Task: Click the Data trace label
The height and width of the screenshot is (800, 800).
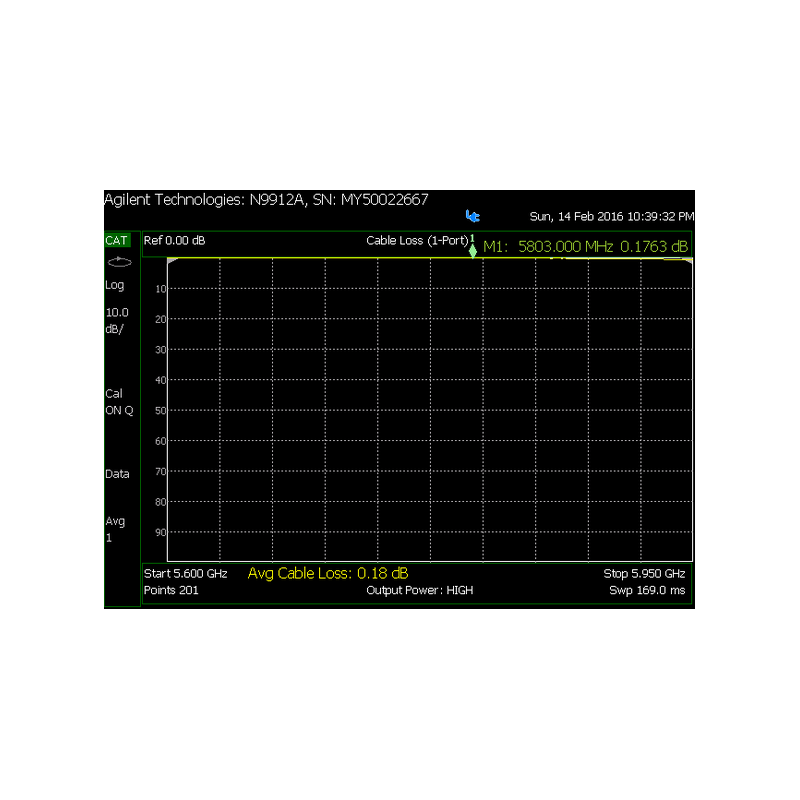Action: pyautogui.click(x=117, y=474)
